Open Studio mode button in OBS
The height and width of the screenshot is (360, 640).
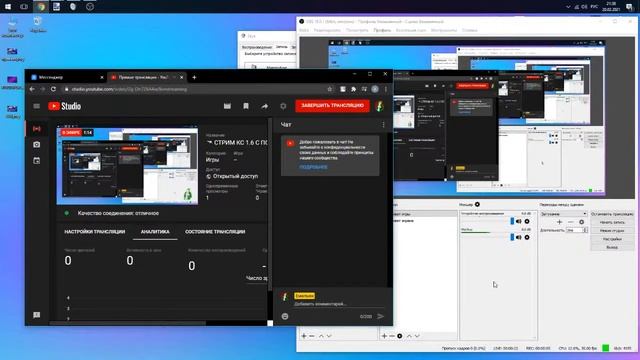612,231
